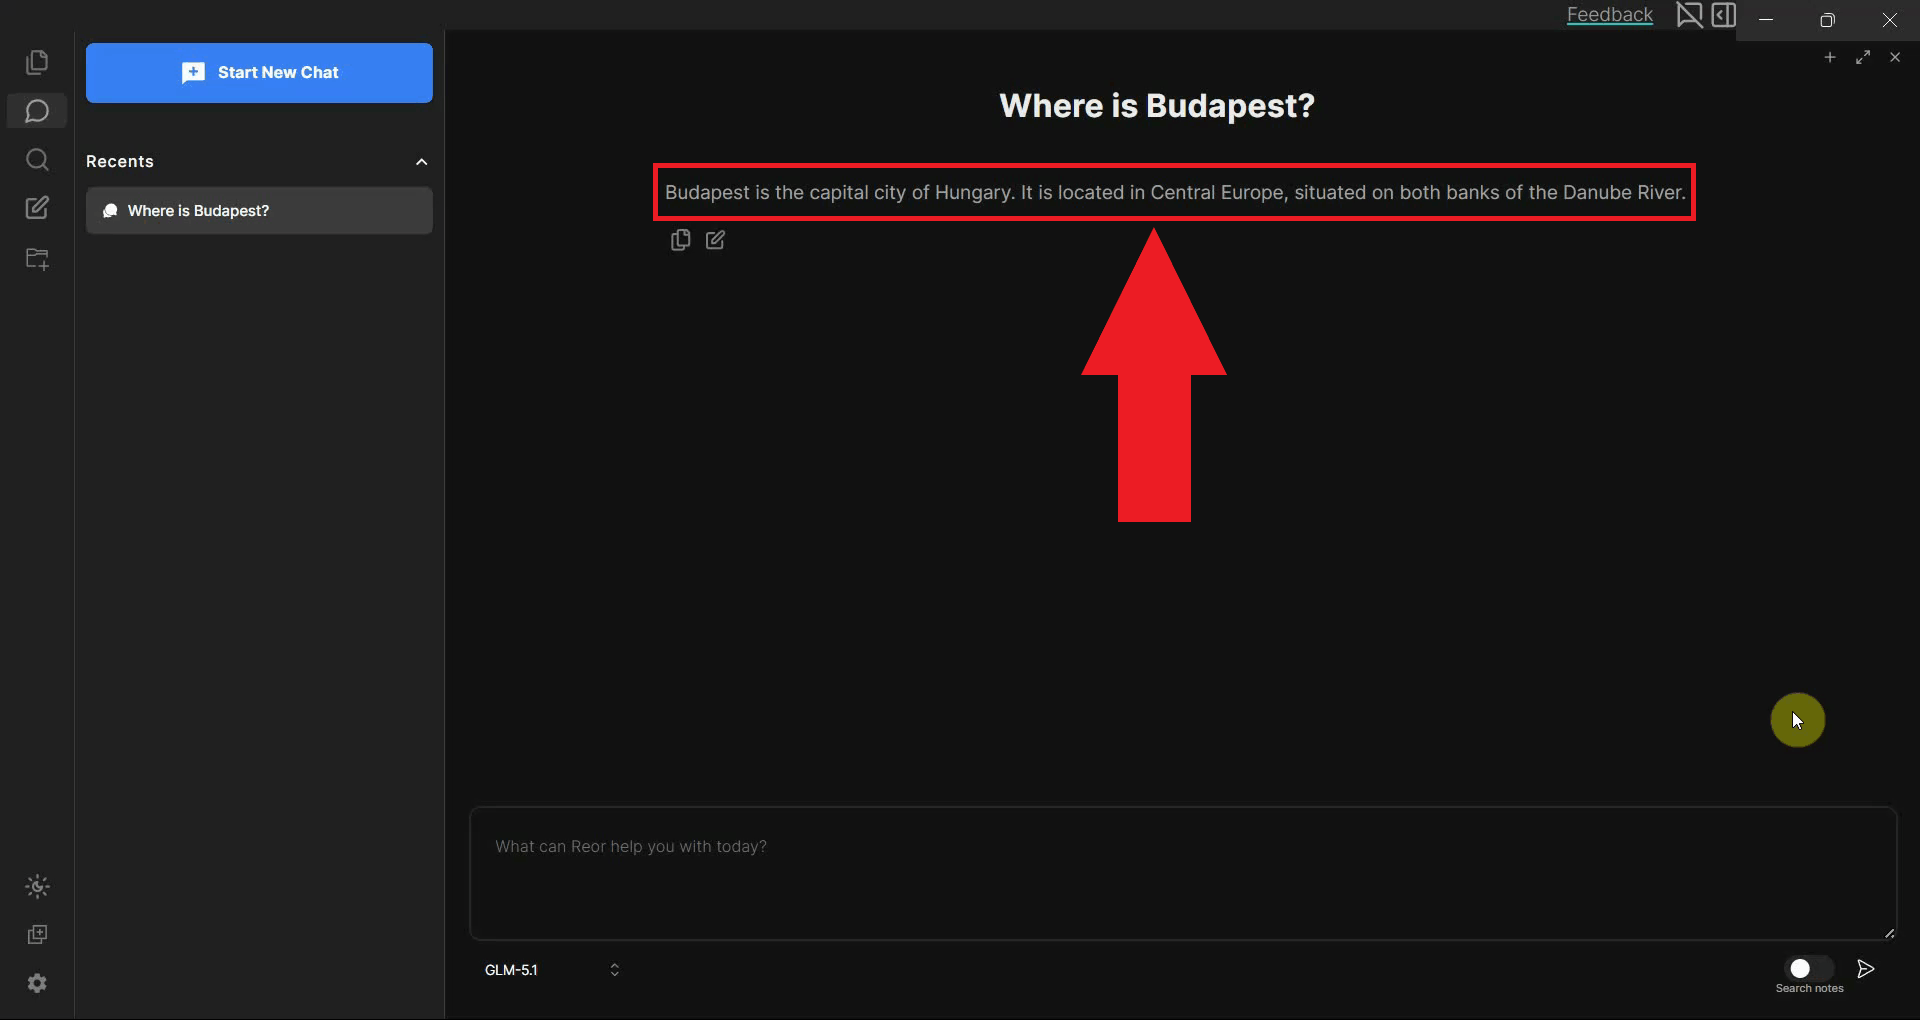Open the Feedback link
The width and height of the screenshot is (1920, 1020).
tap(1609, 14)
